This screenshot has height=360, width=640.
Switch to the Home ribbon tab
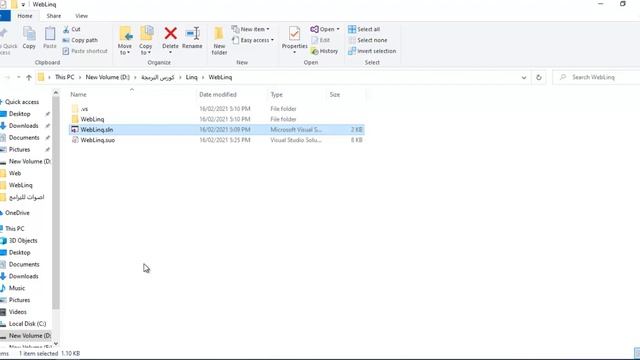coord(25,16)
